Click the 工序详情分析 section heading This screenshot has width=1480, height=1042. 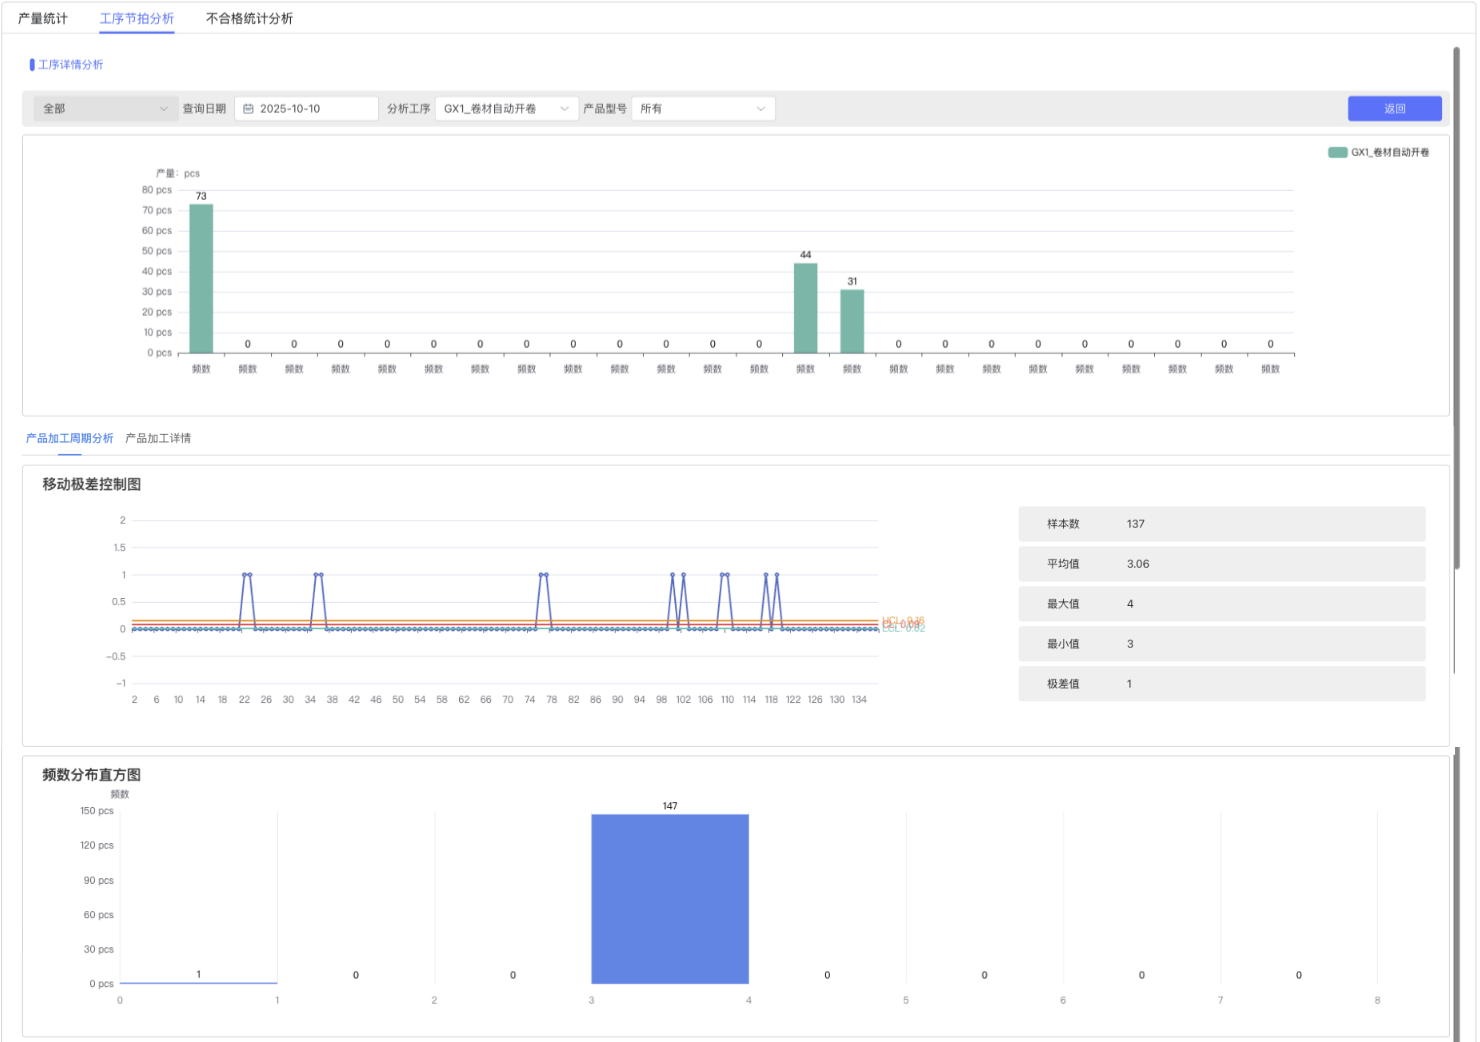(70, 65)
